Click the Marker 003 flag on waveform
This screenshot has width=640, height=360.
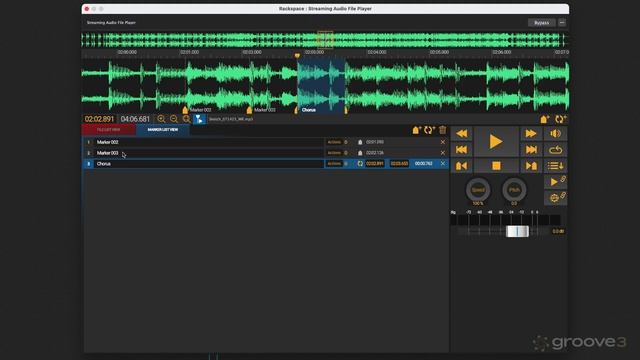pyautogui.click(x=249, y=110)
